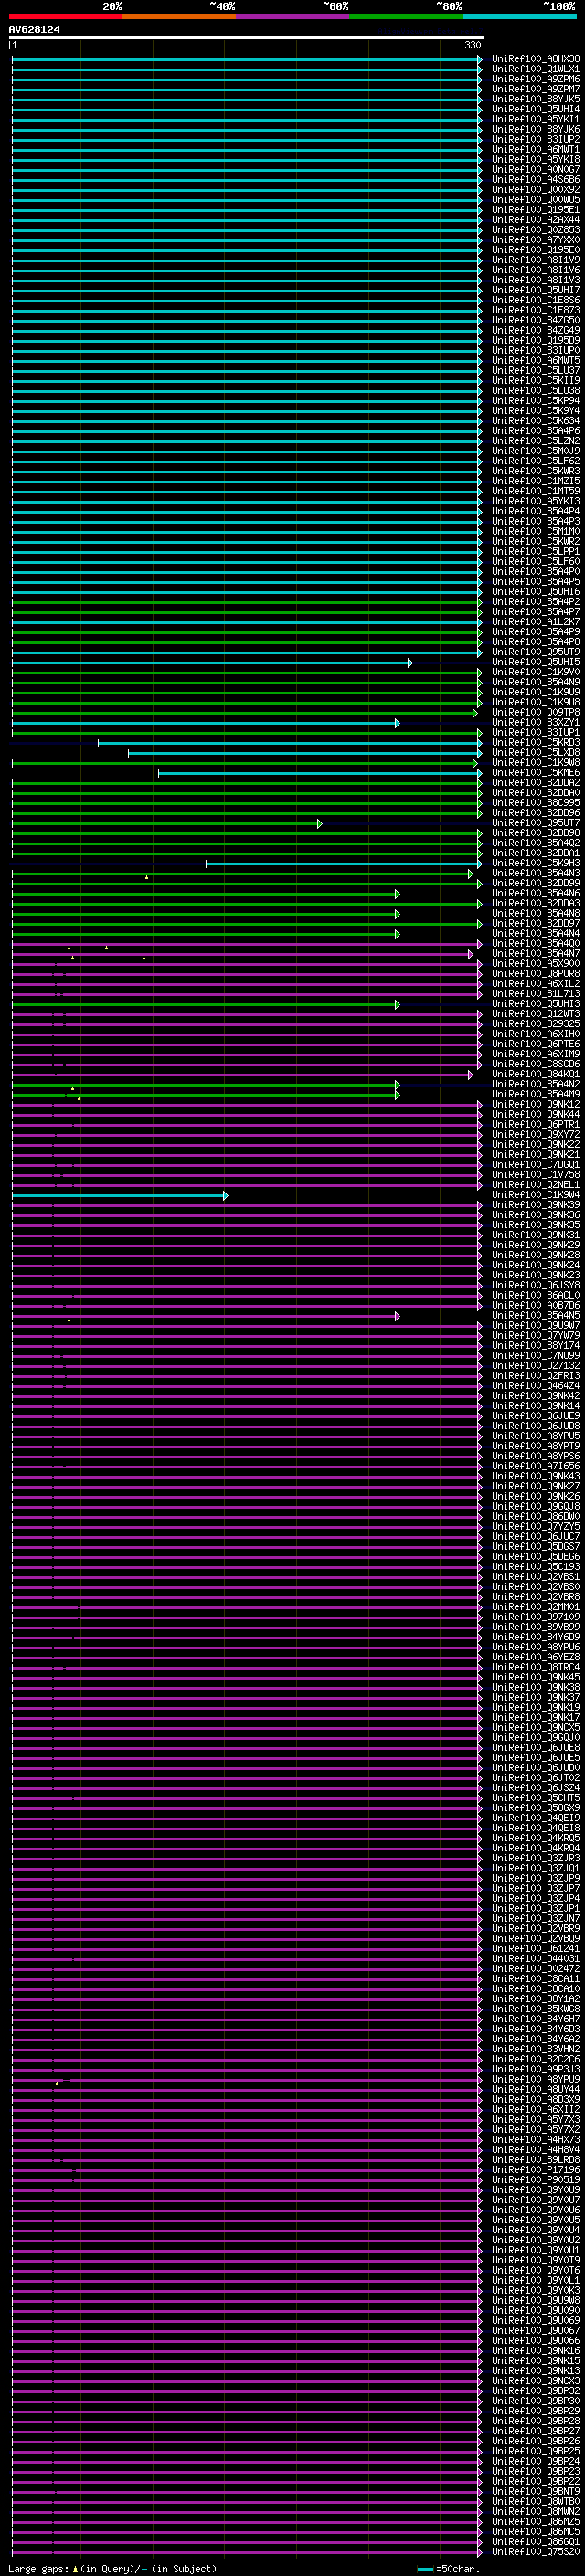Open hit UniRef100_A9ZPM6
The width and height of the screenshot is (585, 2576).
(536, 79)
